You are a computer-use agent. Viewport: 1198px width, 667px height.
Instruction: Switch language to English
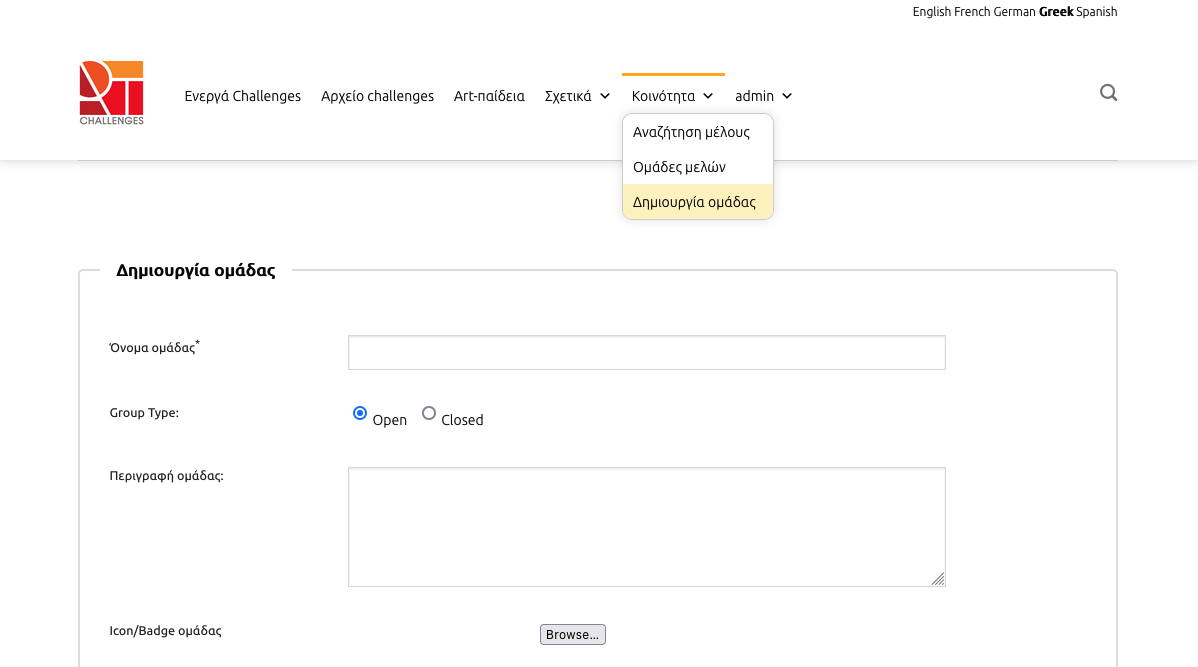coord(932,12)
